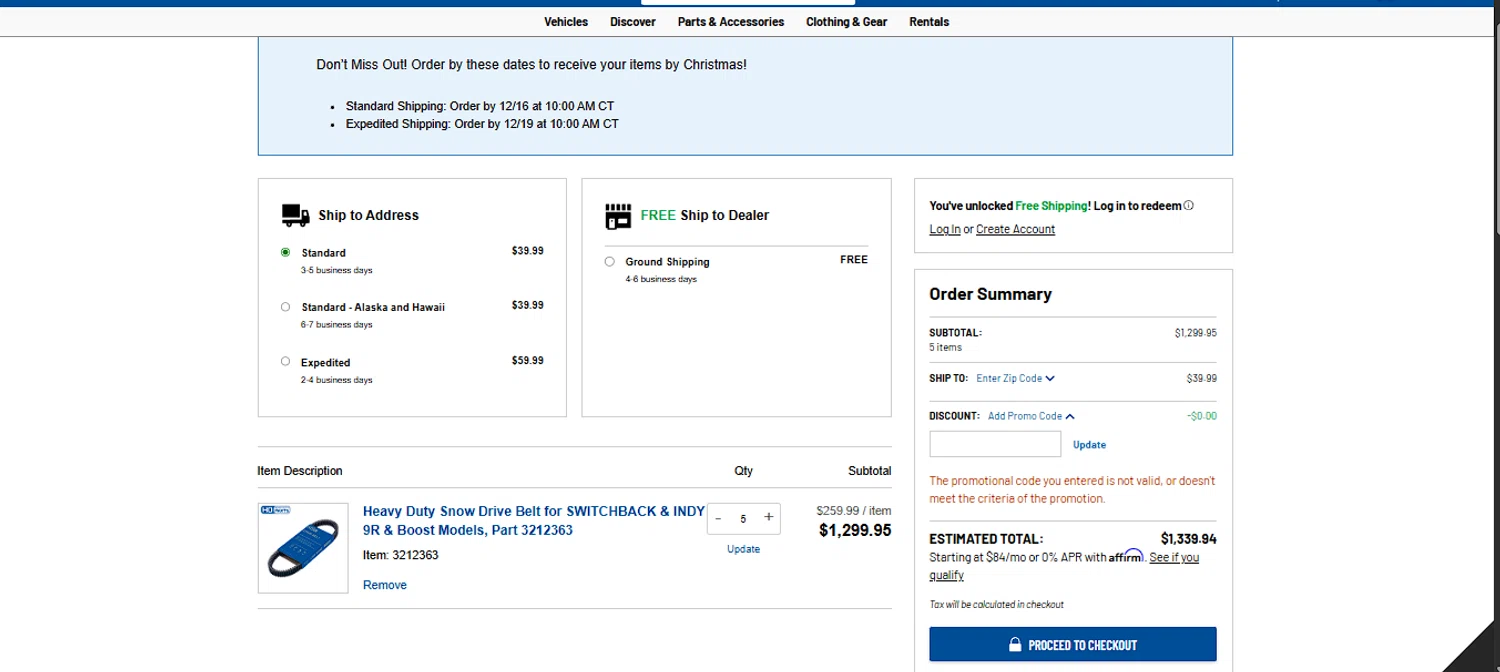Viewport: 1500px width, 672px height.
Task: Open the Vehicles menu
Action: tap(566, 22)
